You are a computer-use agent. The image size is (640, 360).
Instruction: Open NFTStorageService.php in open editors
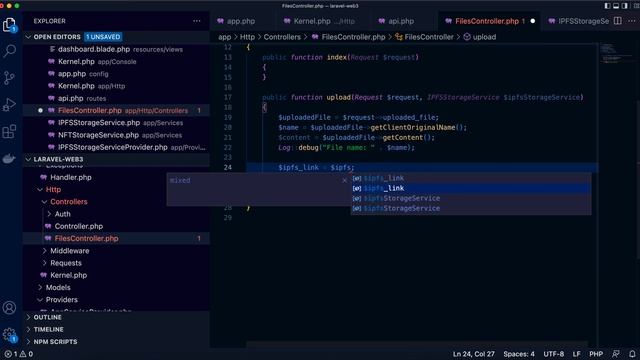(x=116, y=135)
